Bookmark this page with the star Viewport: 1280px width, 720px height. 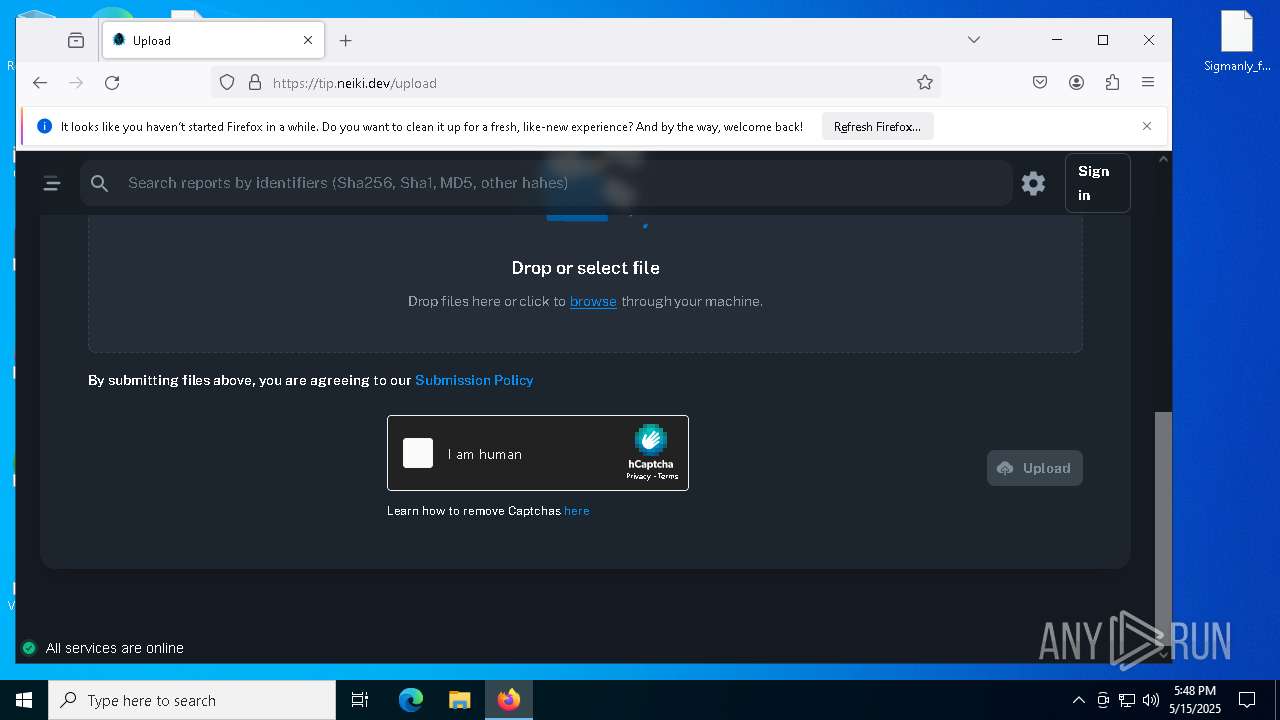point(925,83)
